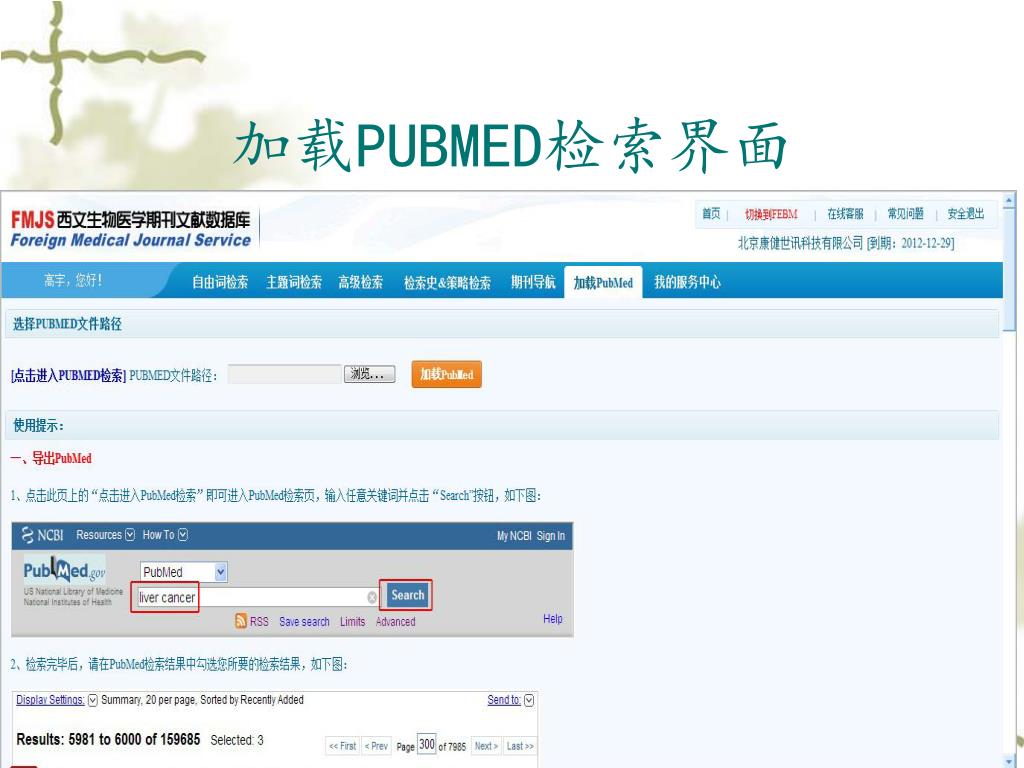Click the PubMed.gov logo

point(64,570)
